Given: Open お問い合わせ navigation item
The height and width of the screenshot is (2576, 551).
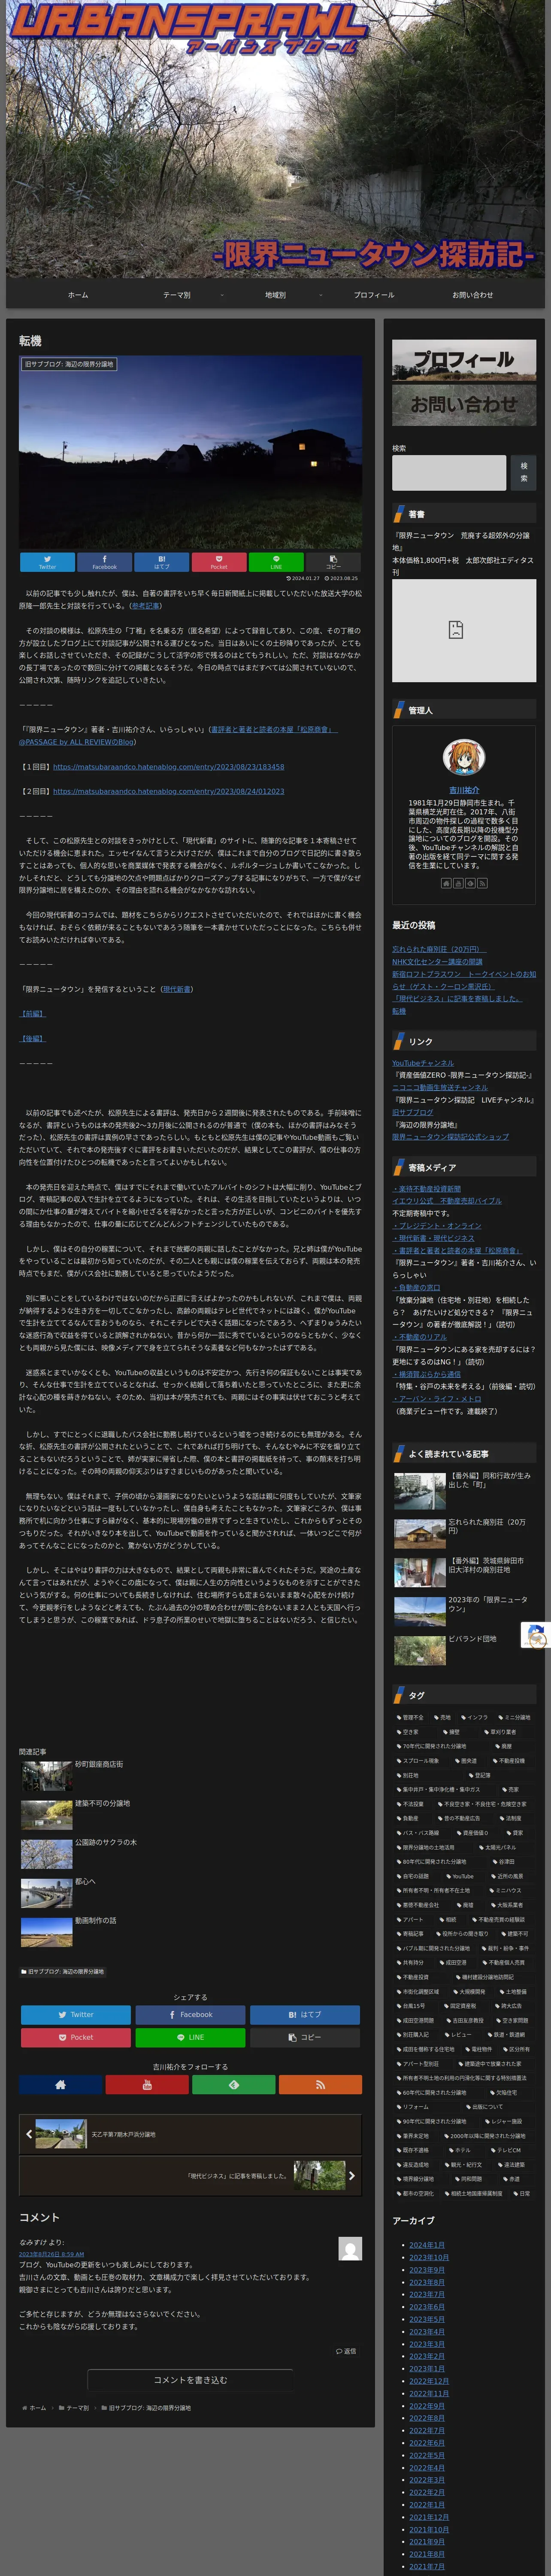Looking at the screenshot, I should coord(472,295).
